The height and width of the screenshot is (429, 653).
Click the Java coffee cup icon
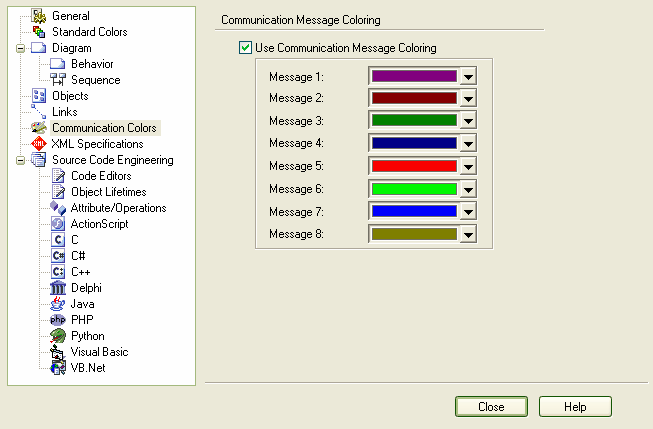tap(58, 304)
